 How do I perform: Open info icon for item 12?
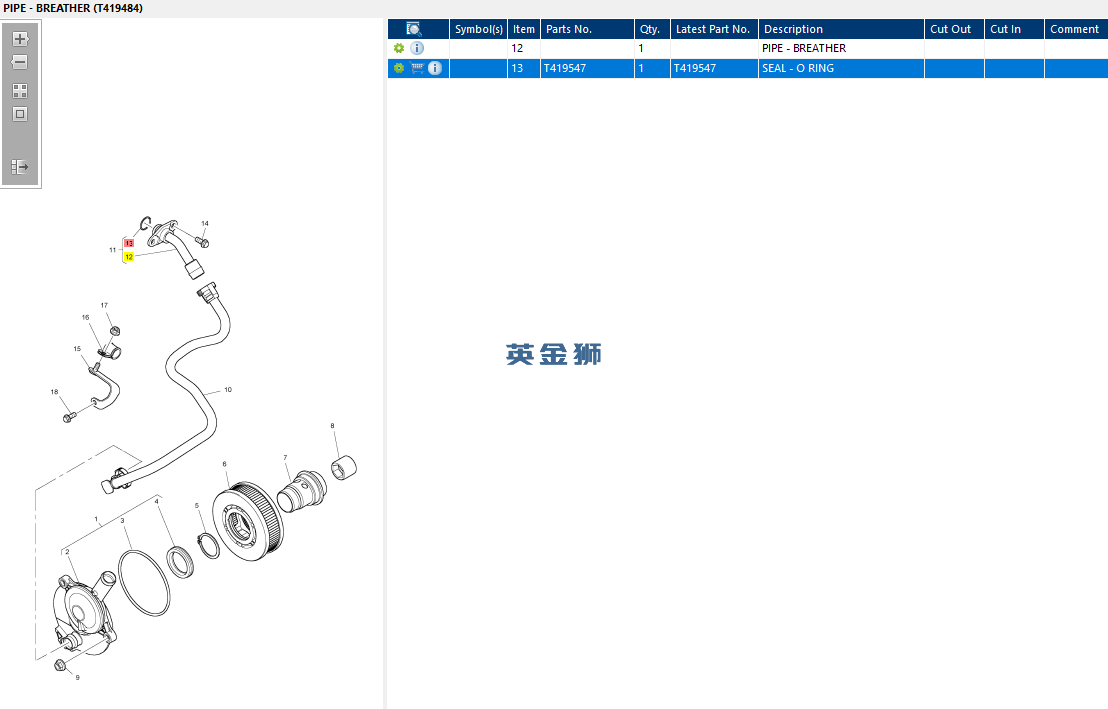click(418, 48)
